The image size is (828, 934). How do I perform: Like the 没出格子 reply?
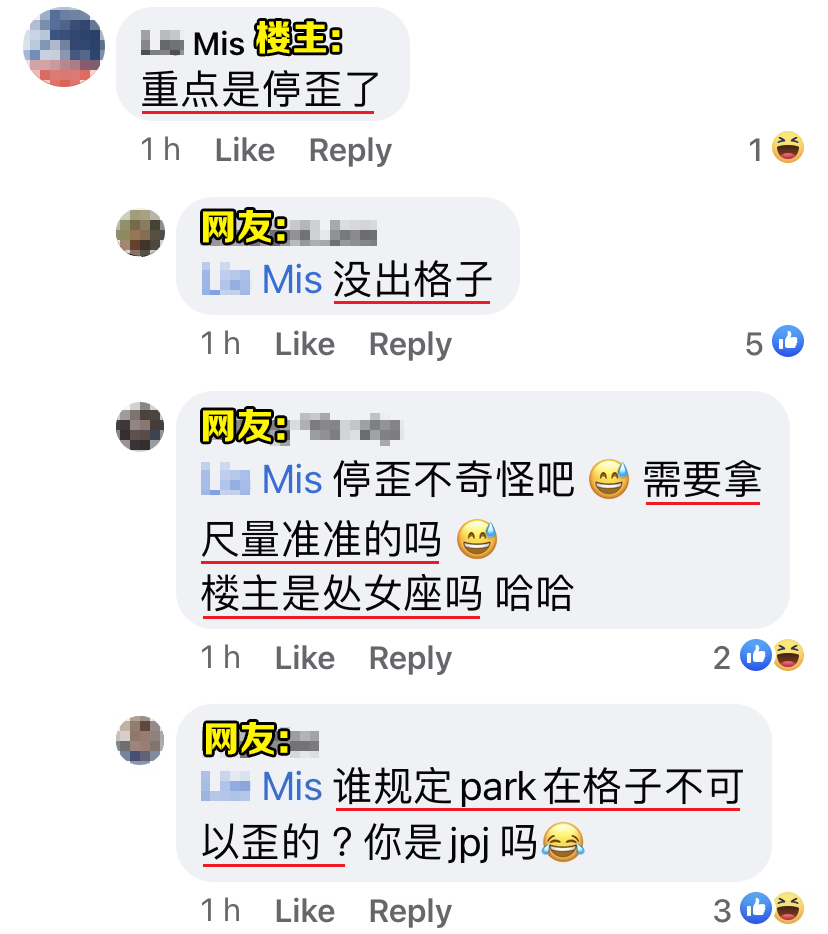click(305, 344)
